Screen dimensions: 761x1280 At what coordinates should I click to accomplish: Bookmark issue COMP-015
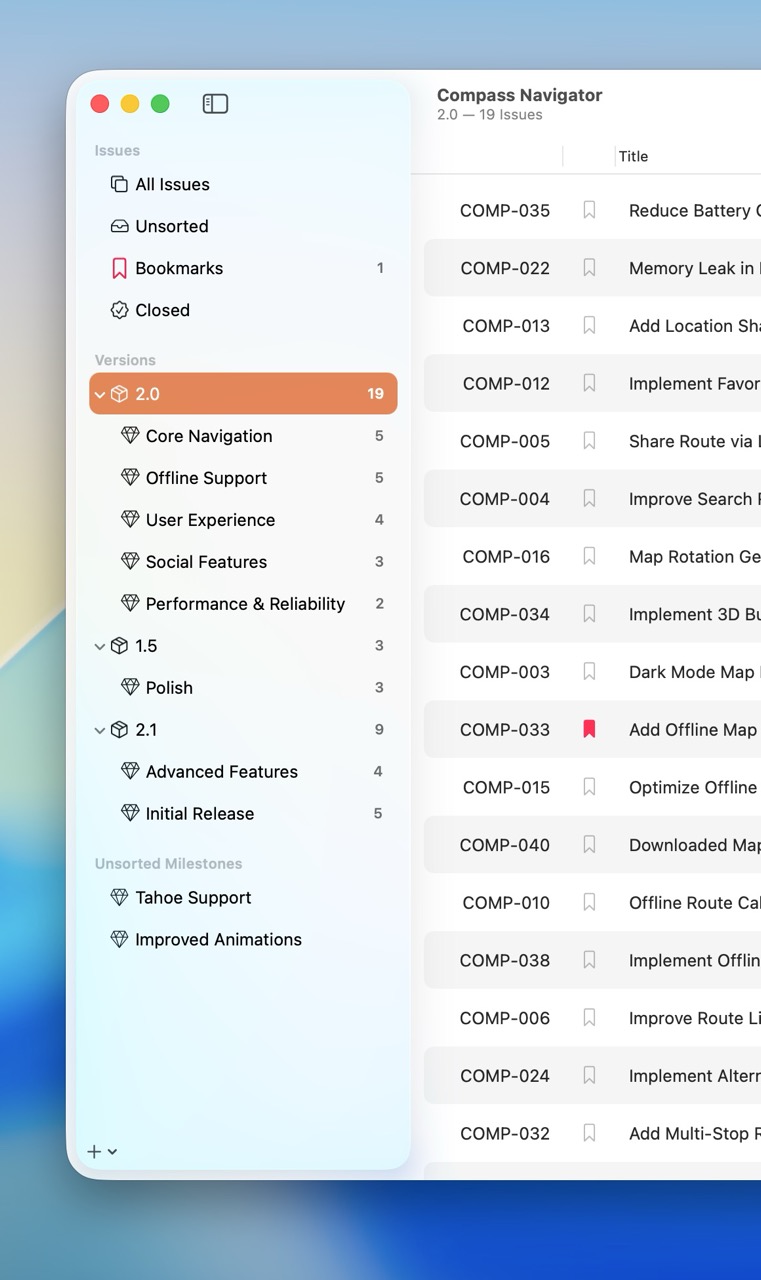589,788
